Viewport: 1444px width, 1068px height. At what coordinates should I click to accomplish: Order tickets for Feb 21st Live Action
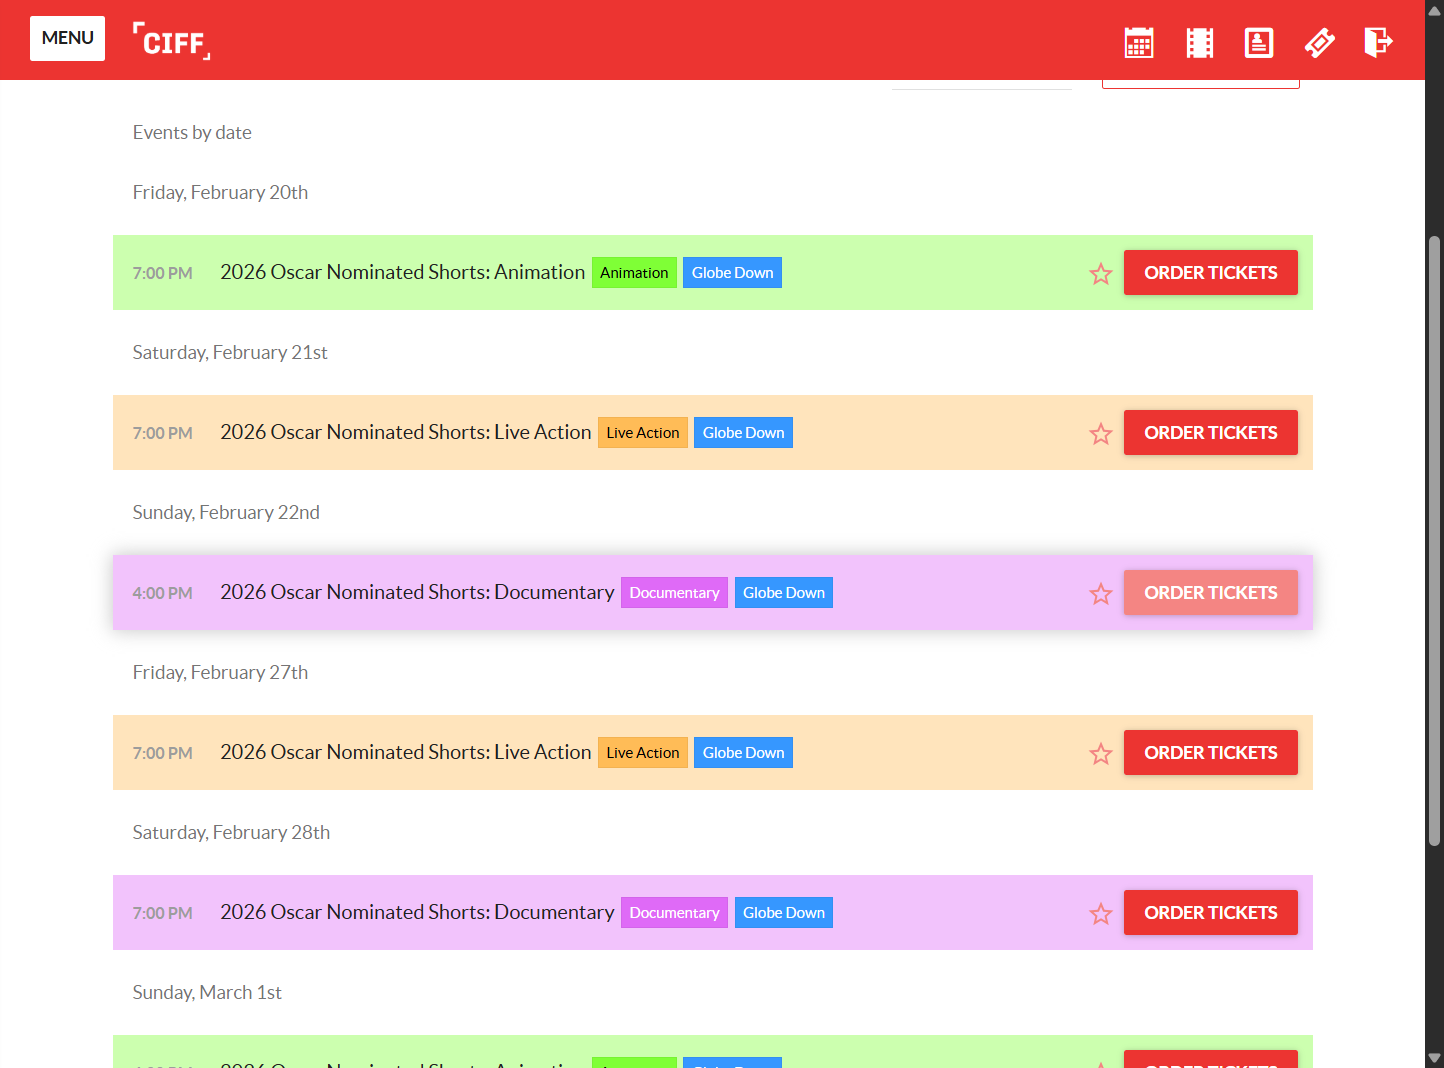pyautogui.click(x=1210, y=432)
